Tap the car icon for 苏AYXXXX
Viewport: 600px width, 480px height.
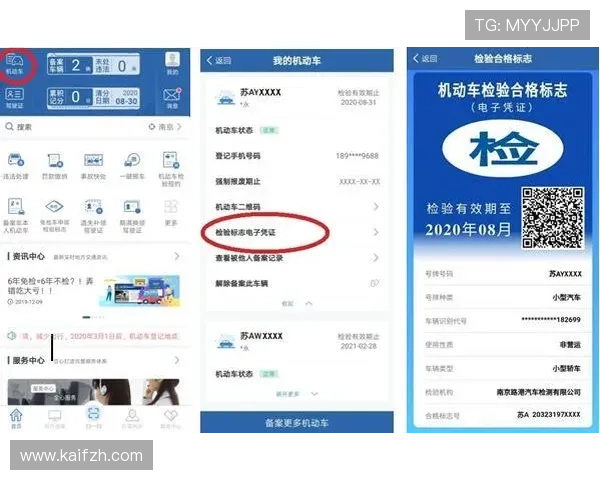(225, 97)
